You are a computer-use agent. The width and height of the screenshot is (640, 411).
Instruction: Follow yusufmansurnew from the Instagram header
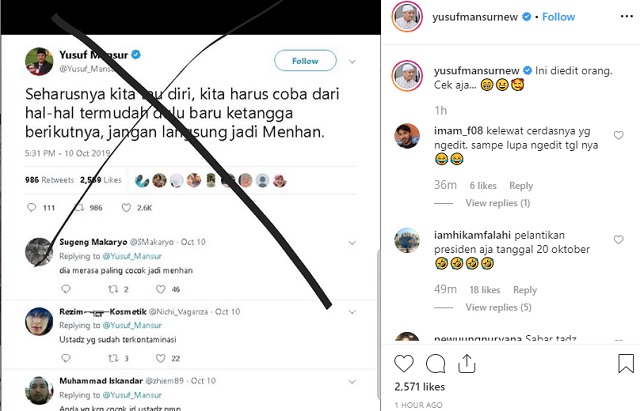tap(558, 17)
